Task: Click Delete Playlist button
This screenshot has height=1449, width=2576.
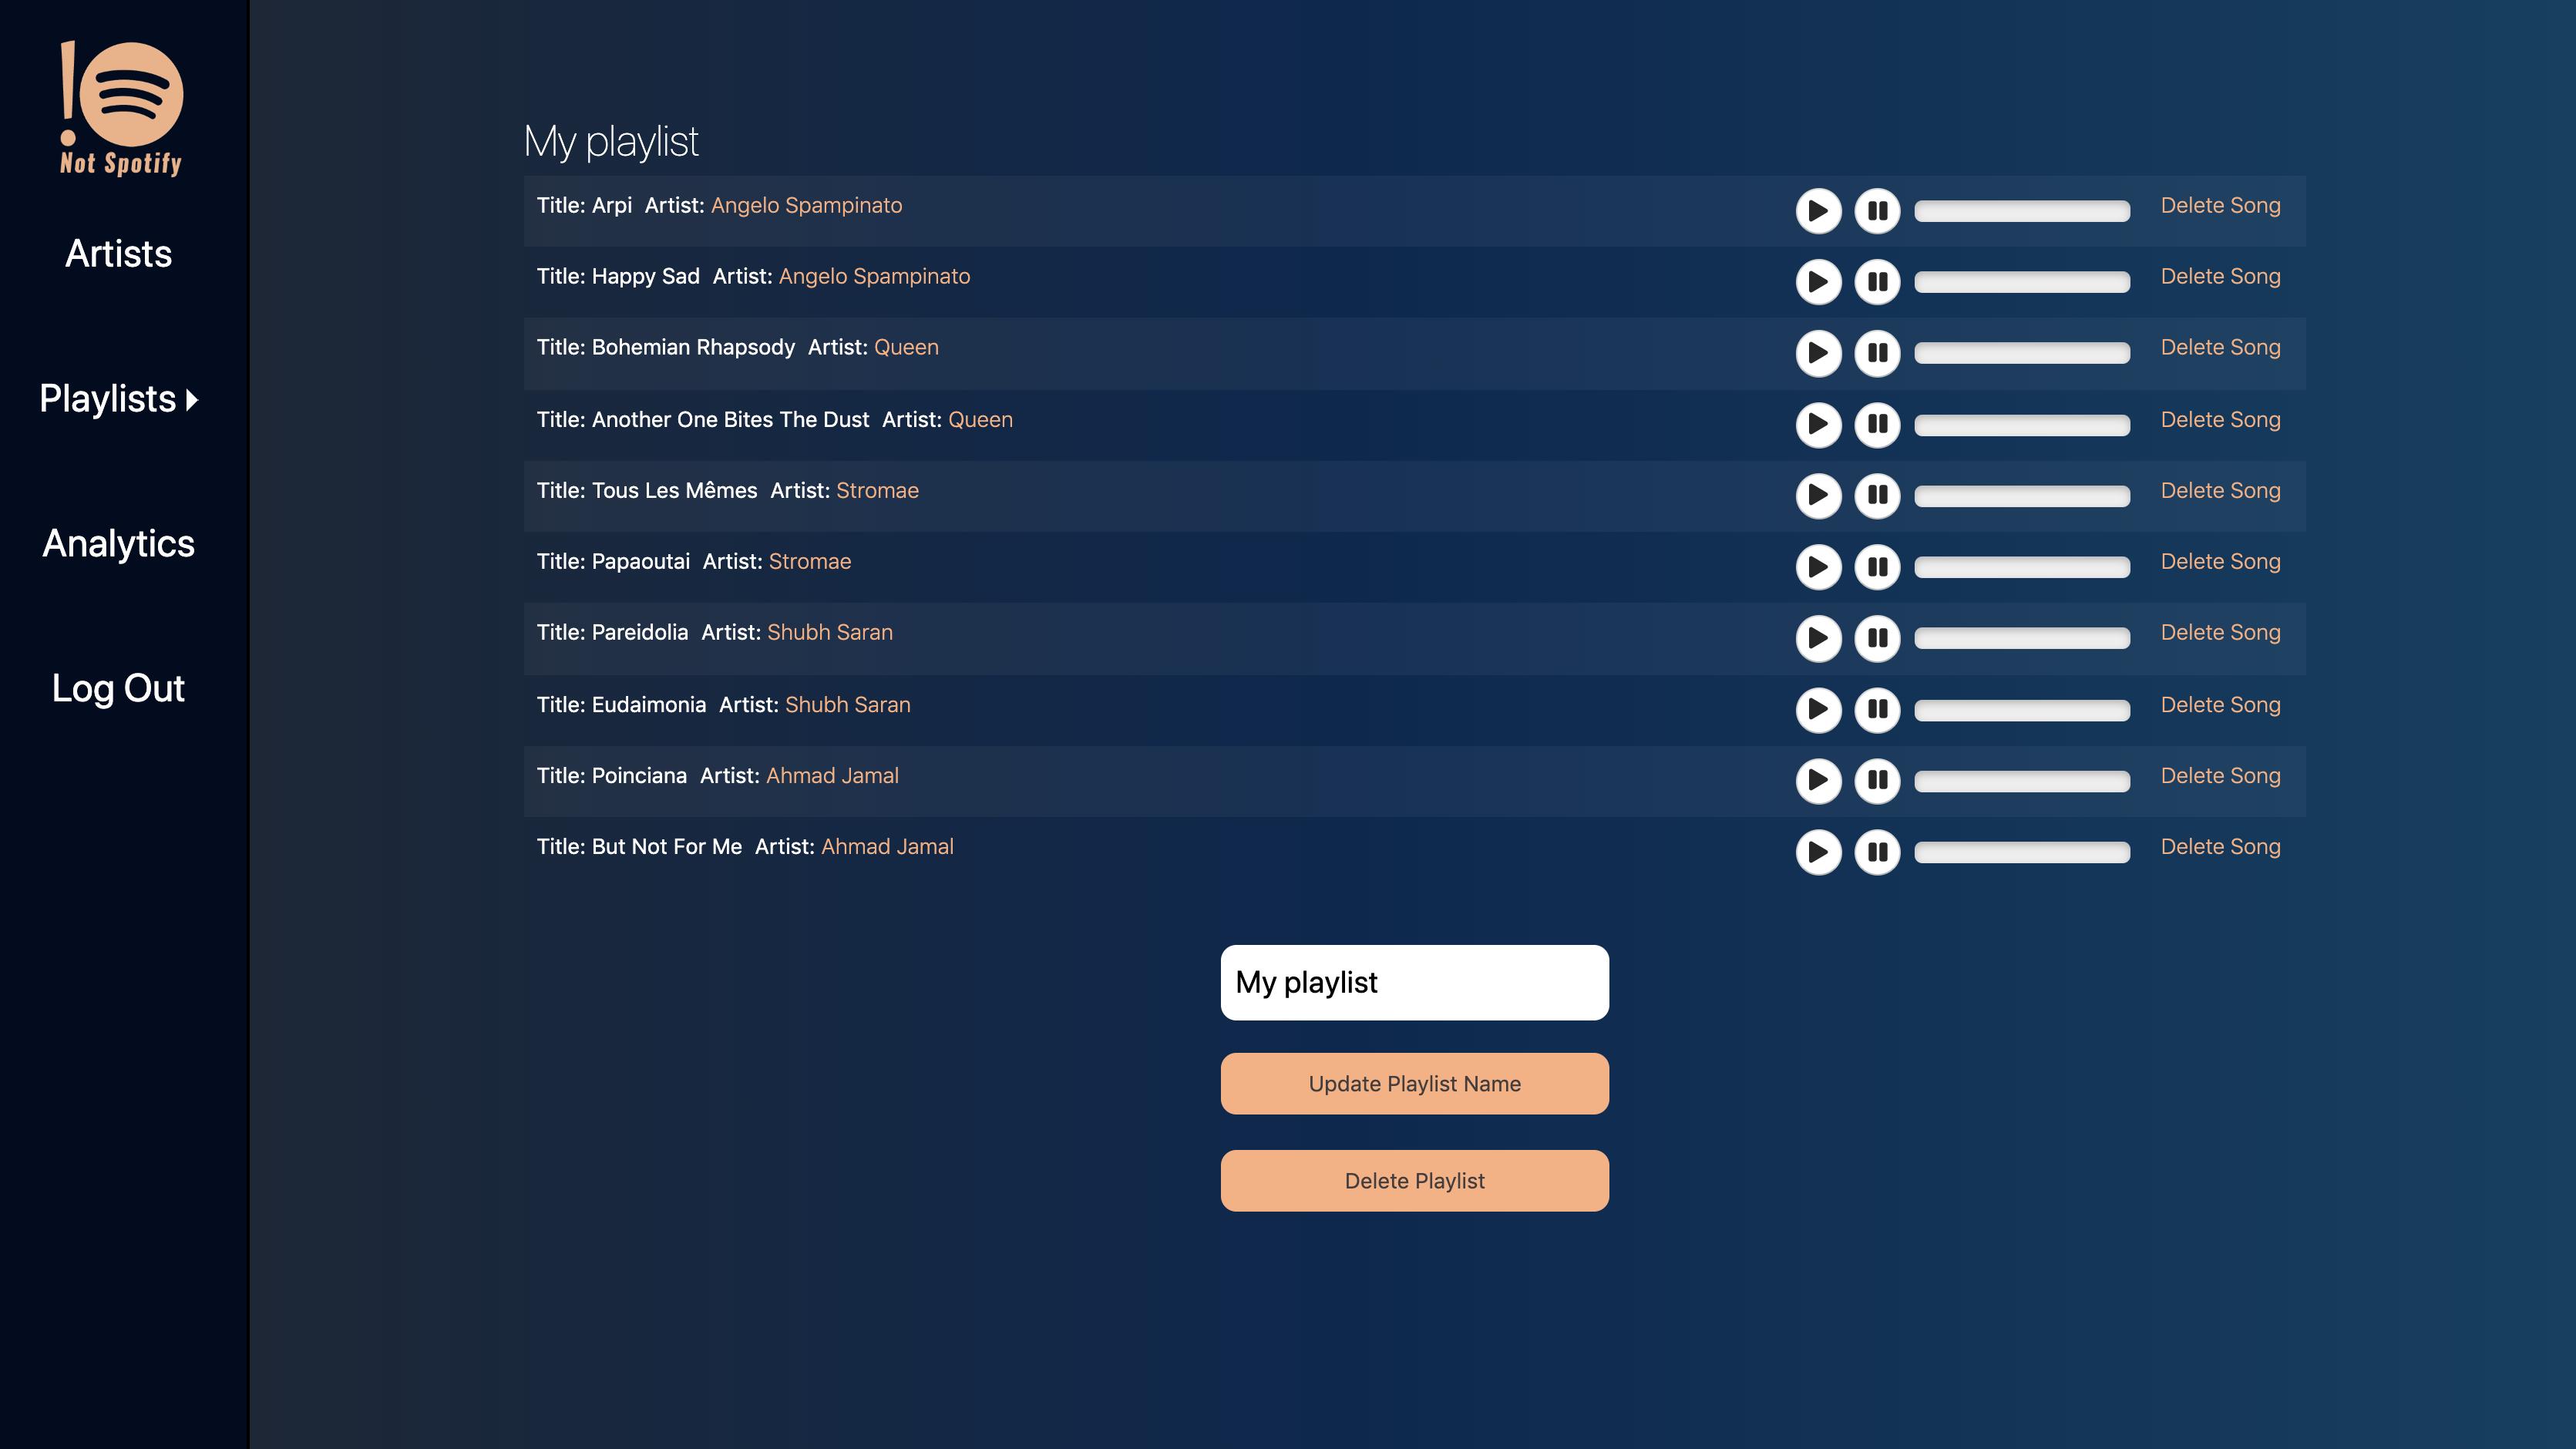Action: 1415,1180
